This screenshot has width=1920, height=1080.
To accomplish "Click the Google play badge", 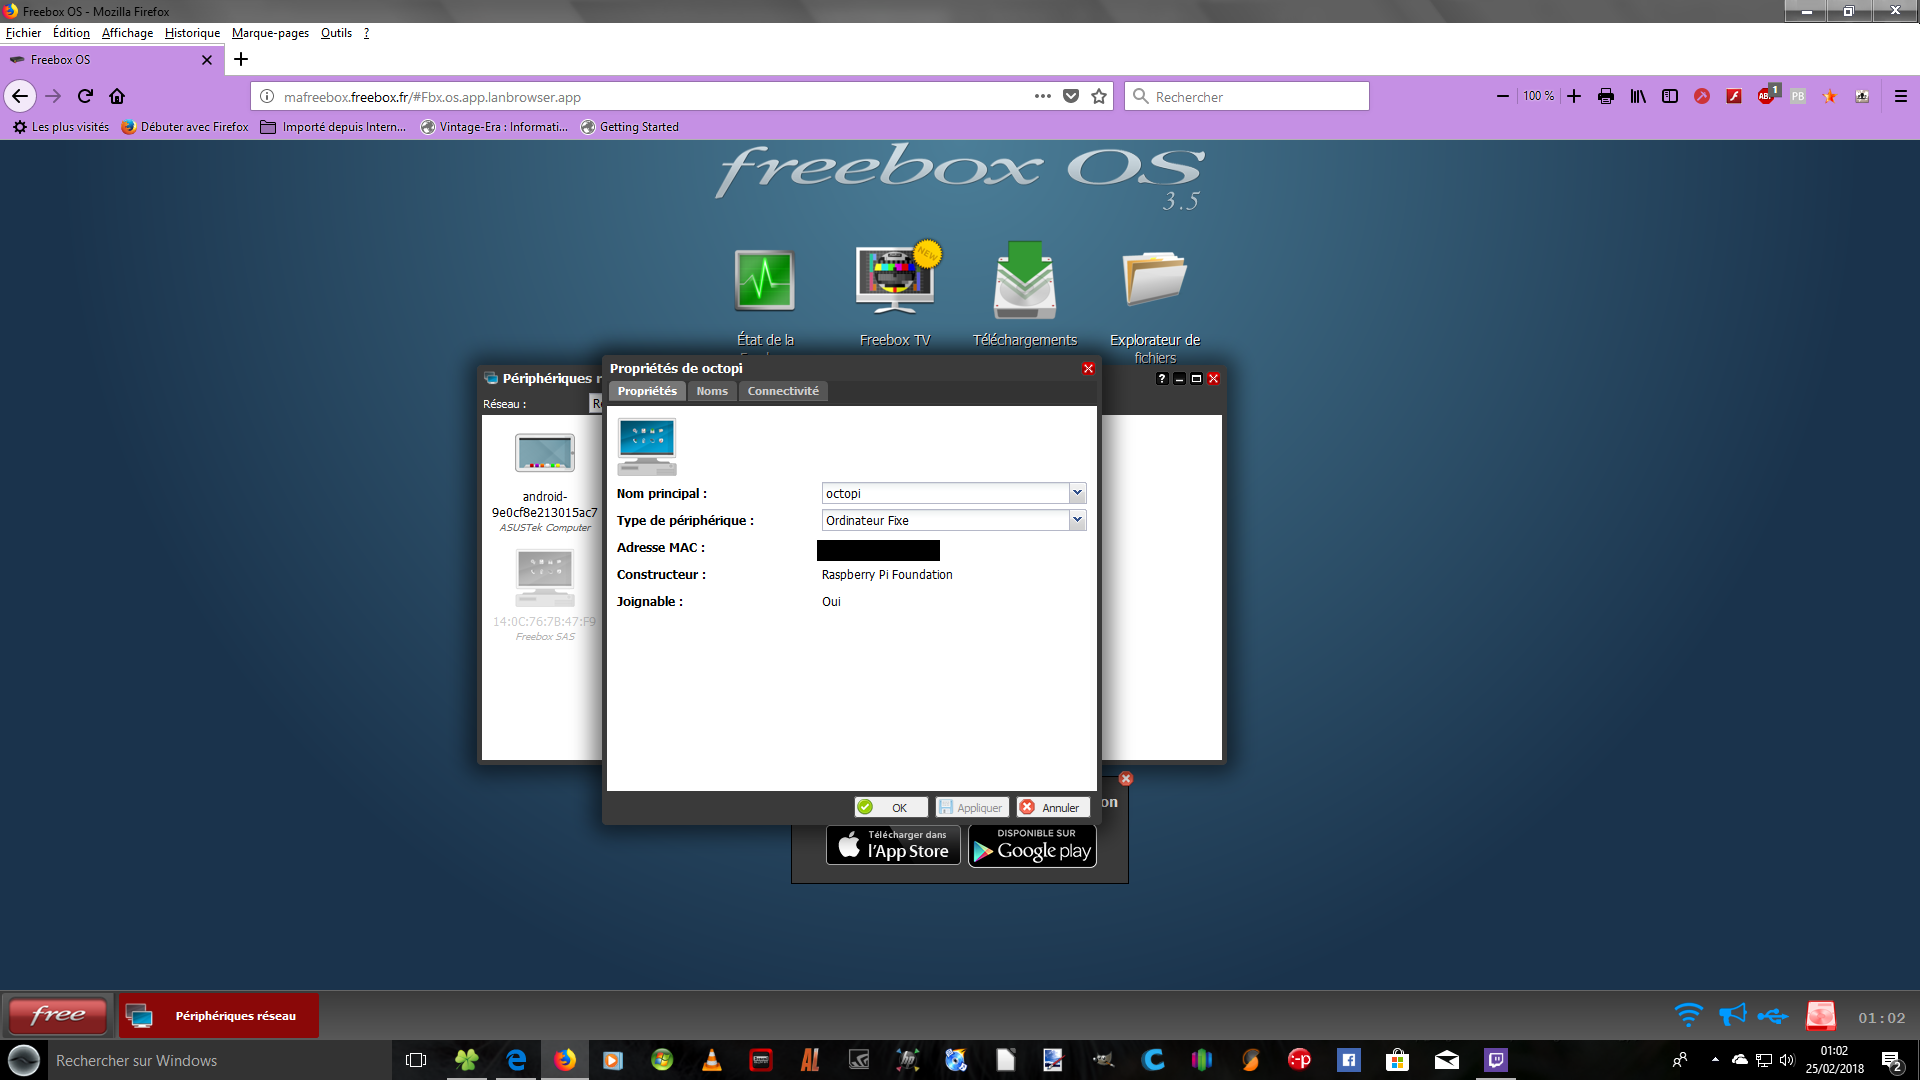I will click(x=1032, y=845).
